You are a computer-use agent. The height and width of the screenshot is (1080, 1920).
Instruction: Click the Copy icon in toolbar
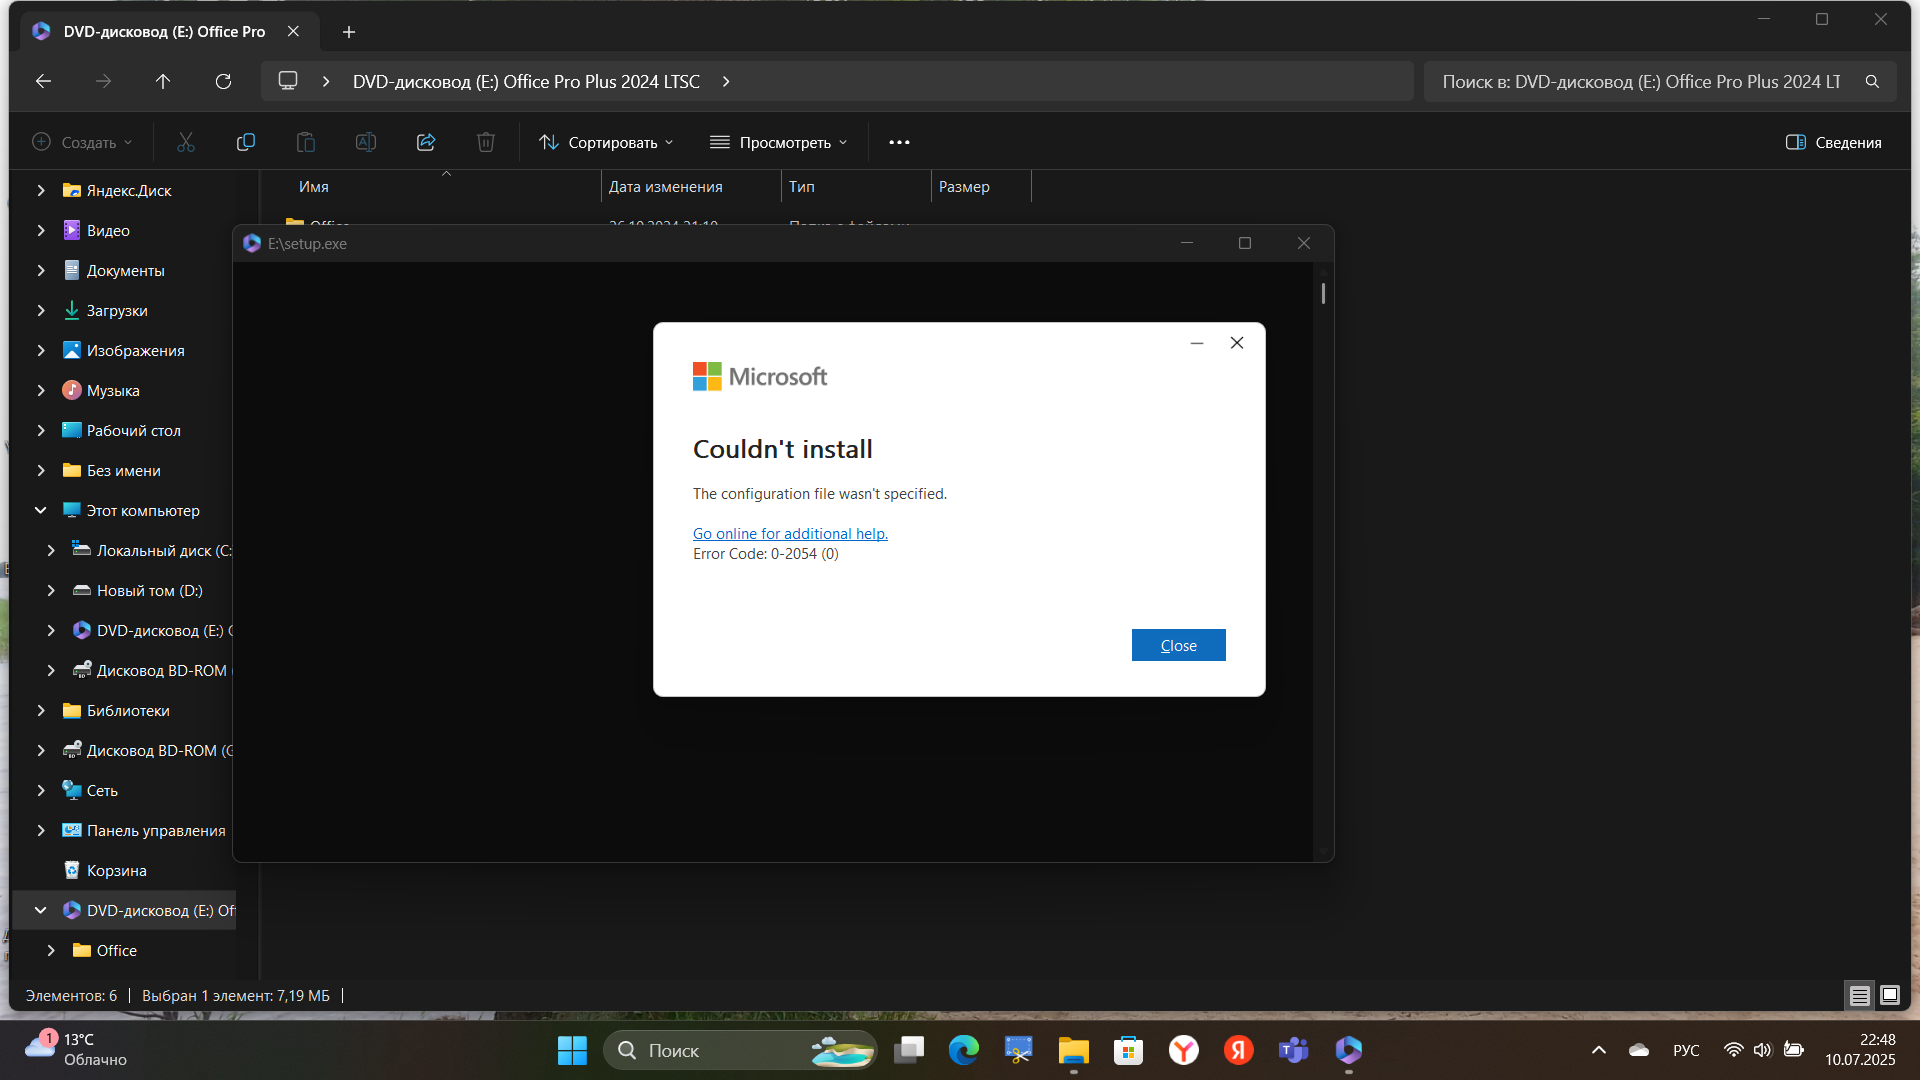pyautogui.click(x=246, y=142)
